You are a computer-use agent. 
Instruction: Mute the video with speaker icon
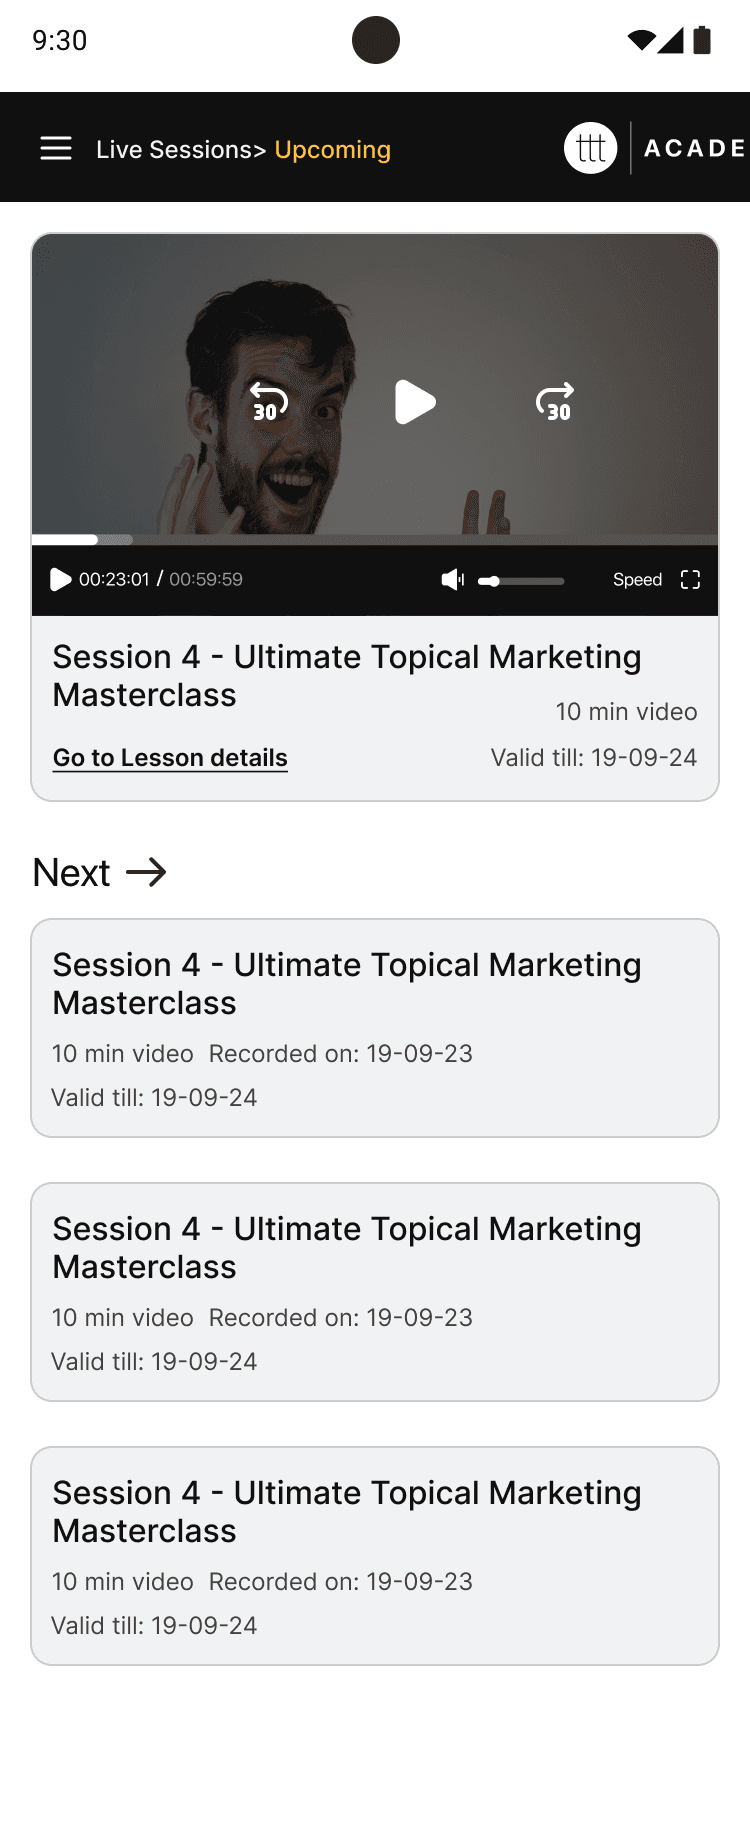click(453, 580)
